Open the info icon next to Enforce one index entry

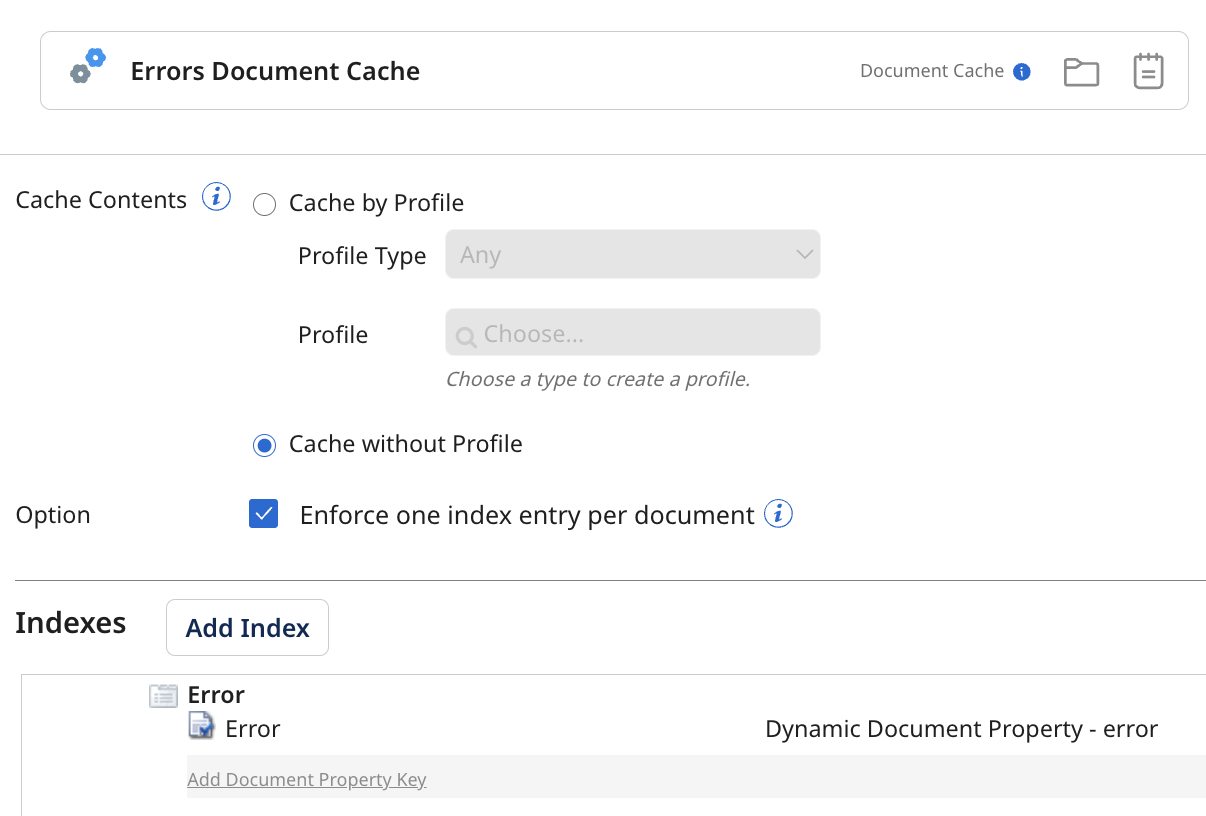778,513
